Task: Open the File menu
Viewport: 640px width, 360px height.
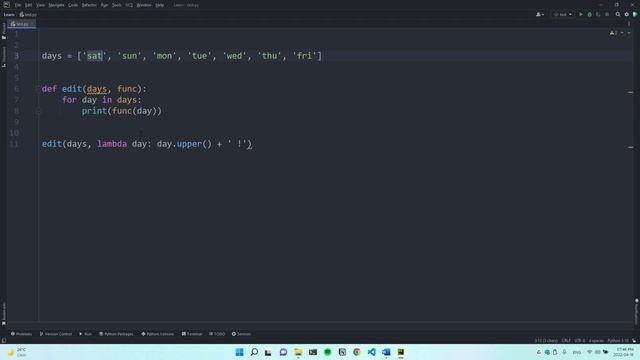Action: pyautogui.click(x=18, y=5)
